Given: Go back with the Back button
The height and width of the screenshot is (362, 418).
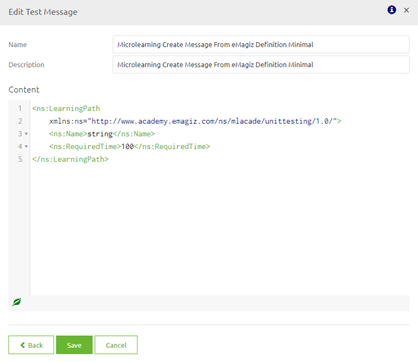Looking at the screenshot, I should pos(31,345).
